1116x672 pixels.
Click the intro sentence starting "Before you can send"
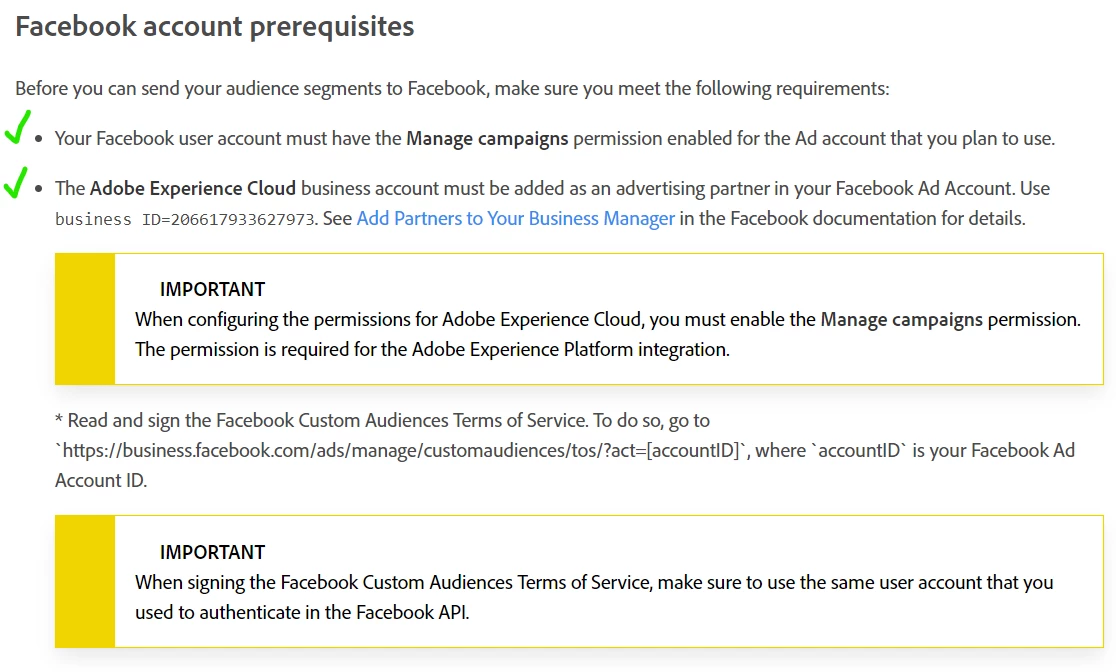pos(451,88)
